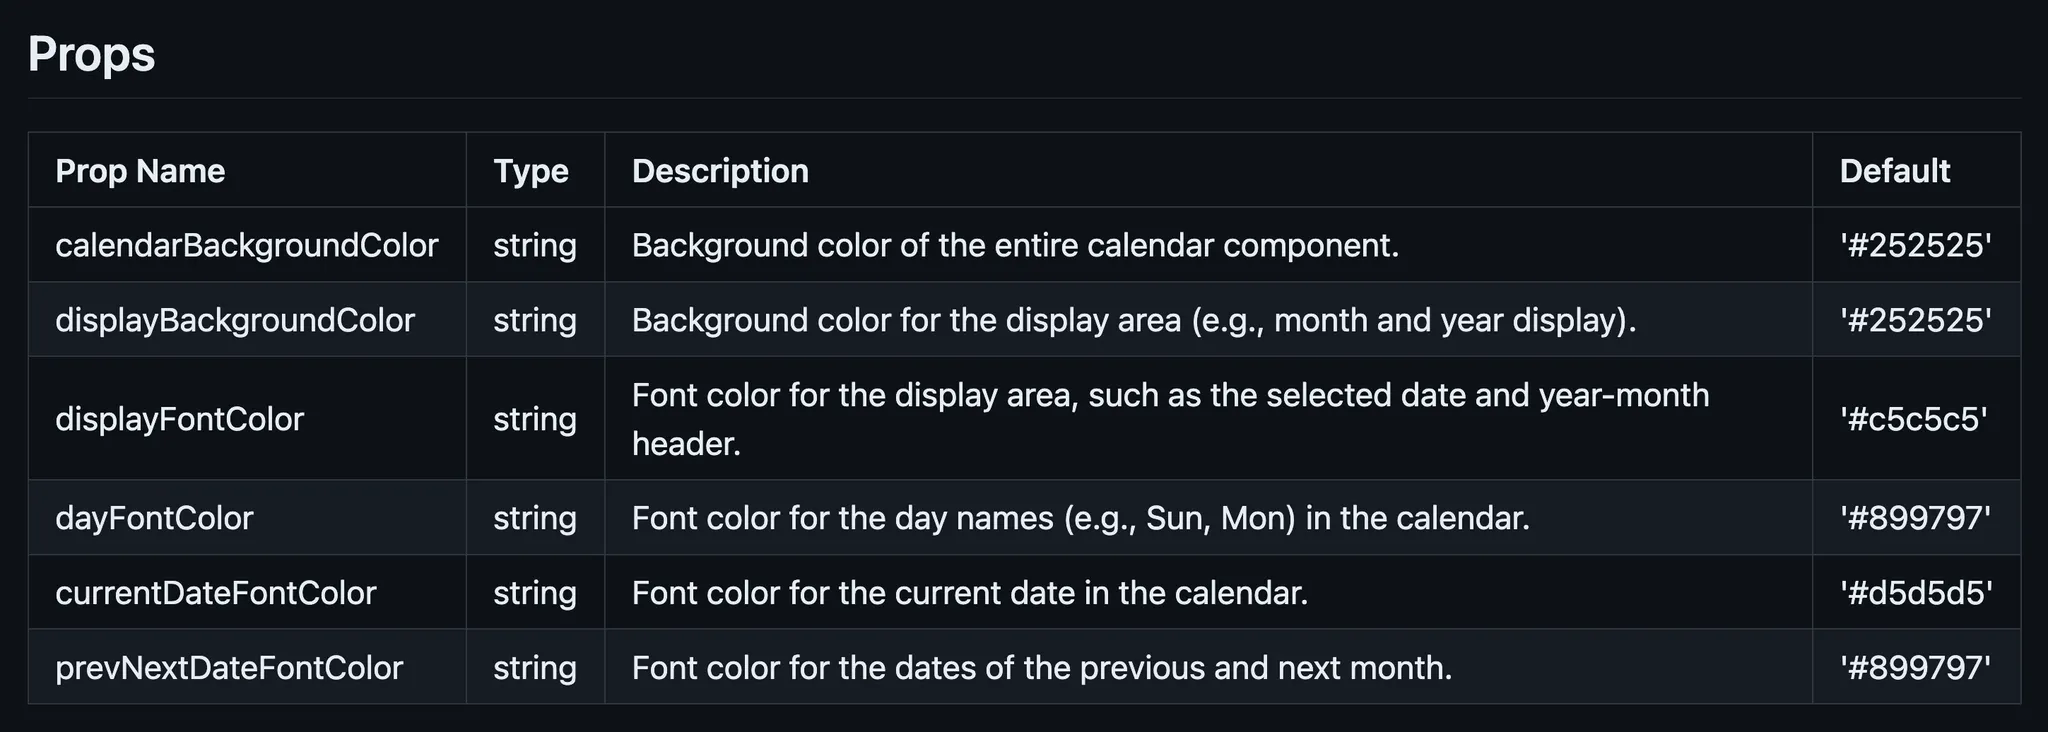This screenshot has width=2048, height=732.
Task: Select the displayBackgroundColor prop name
Action: (x=235, y=320)
